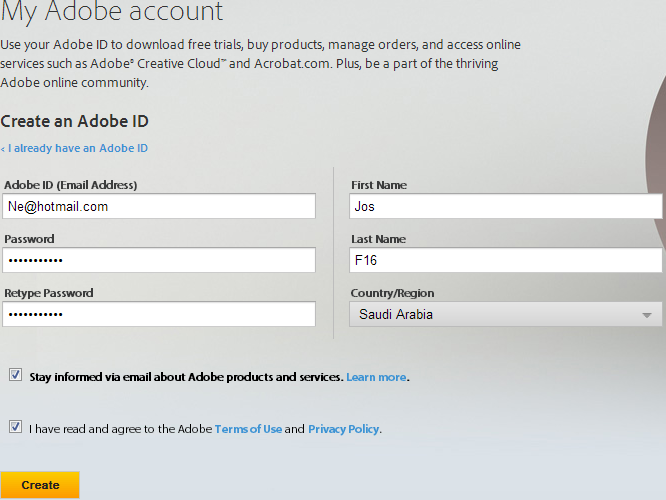
Task: Click the 'Last Name' label text
Action: click(x=378, y=239)
